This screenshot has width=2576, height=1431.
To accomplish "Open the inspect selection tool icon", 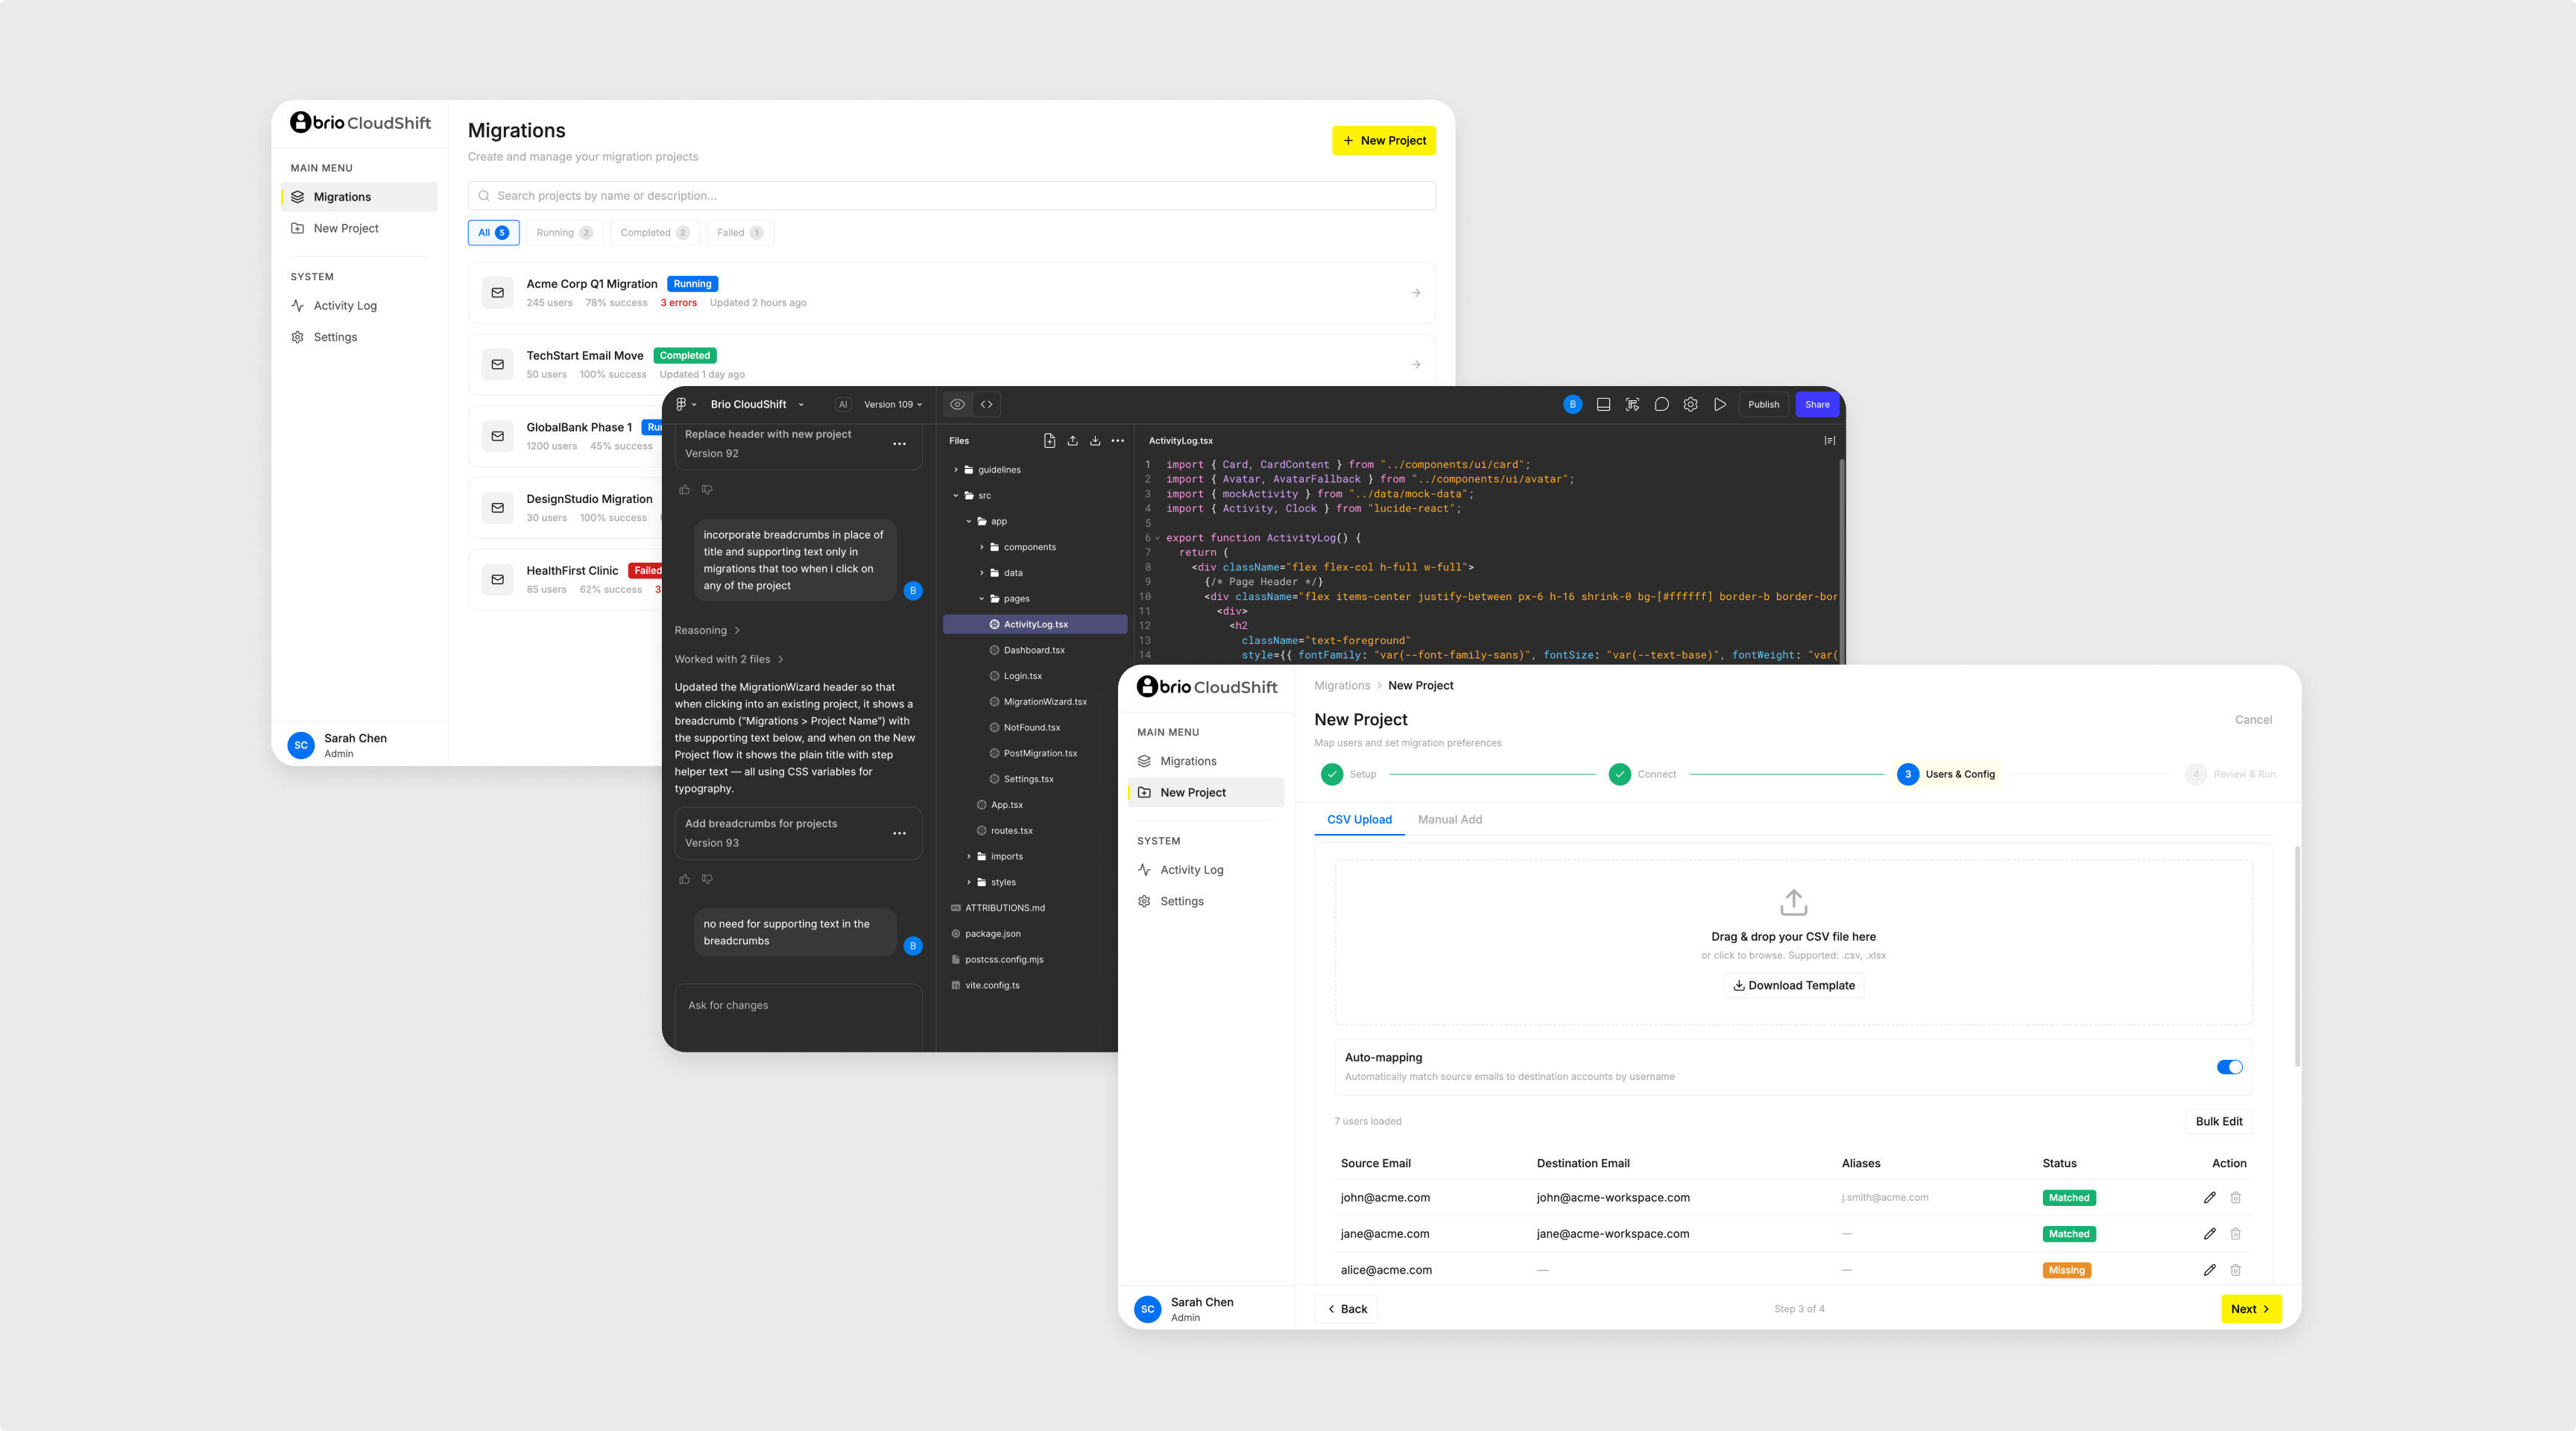I will 1632,404.
